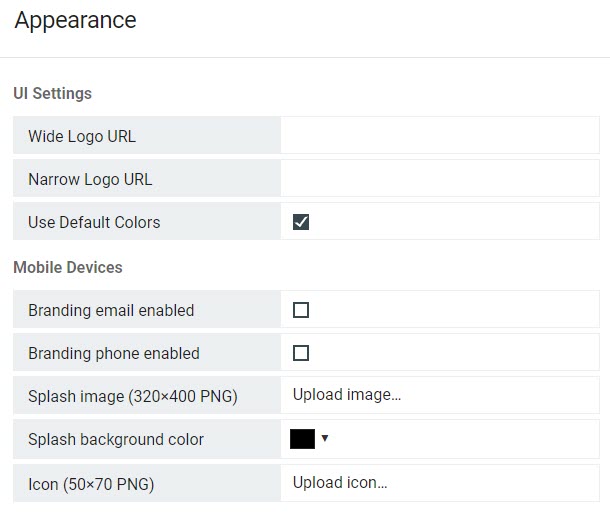Click the Branding phone enabled label
Image resolution: width=610 pixels, height=515 pixels.
(114, 354)
